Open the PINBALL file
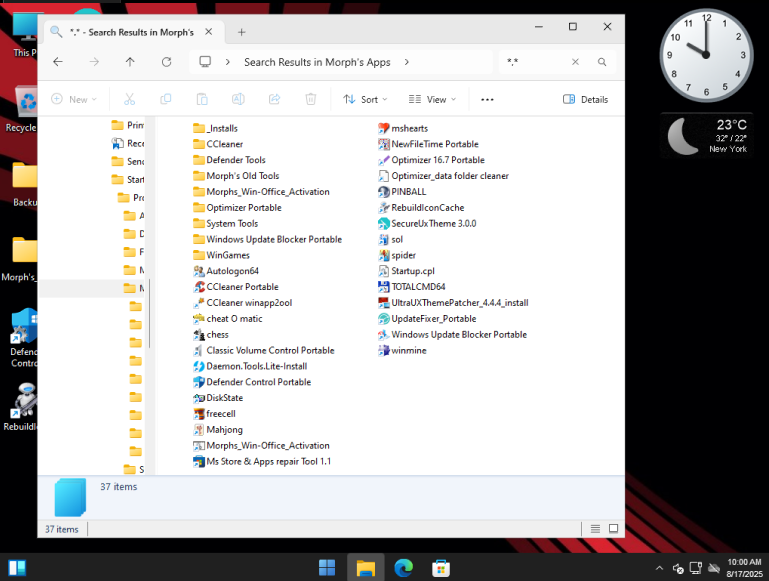 point(402,192)
